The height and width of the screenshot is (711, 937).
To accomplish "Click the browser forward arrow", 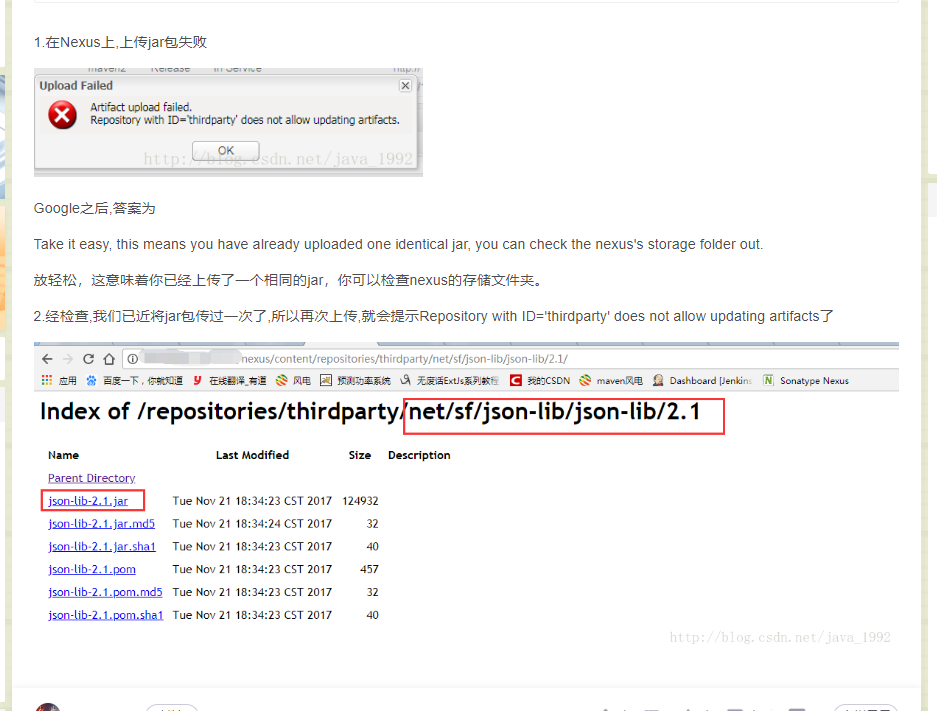I will (68, 358).
